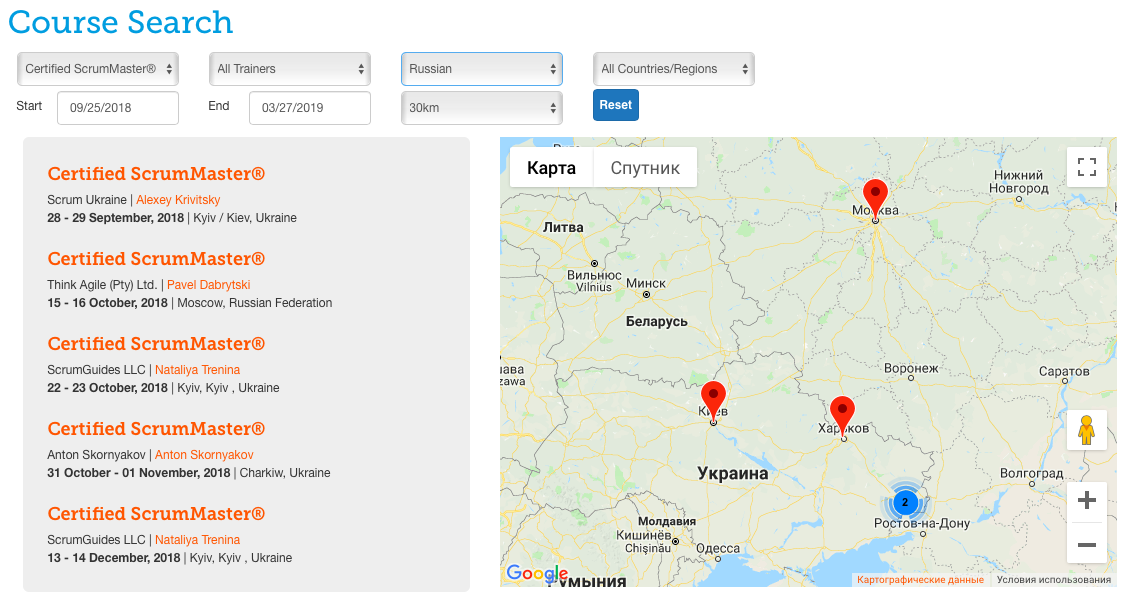Click the Минск city label on the map
This screenshot has height=613, width=1140.
point(646,284)
